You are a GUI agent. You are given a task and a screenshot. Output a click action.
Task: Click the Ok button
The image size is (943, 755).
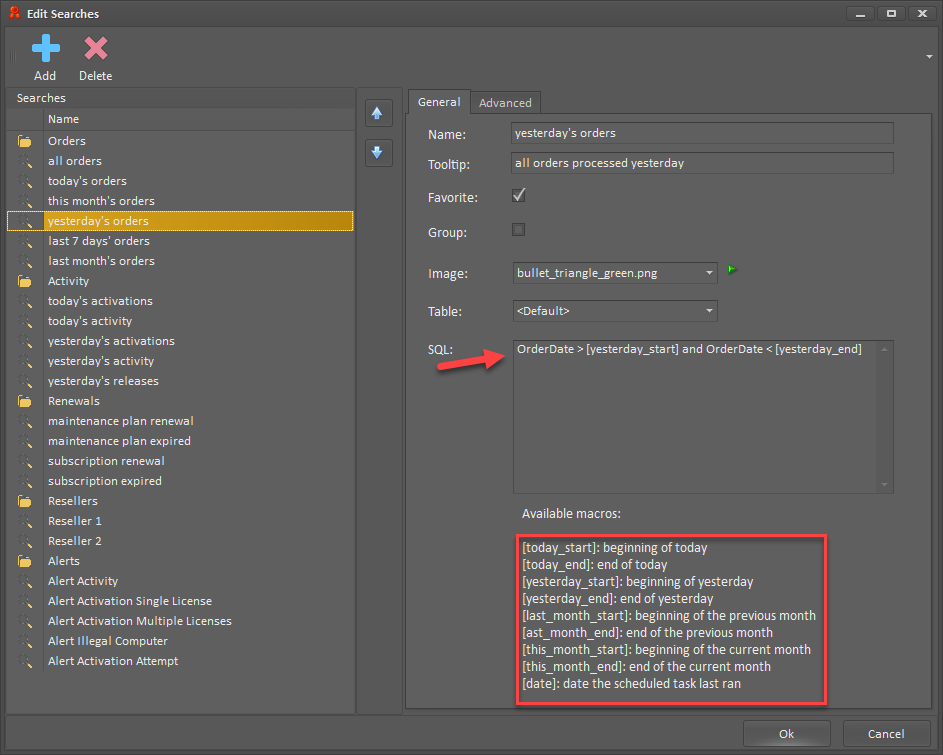tap(787, 733)
